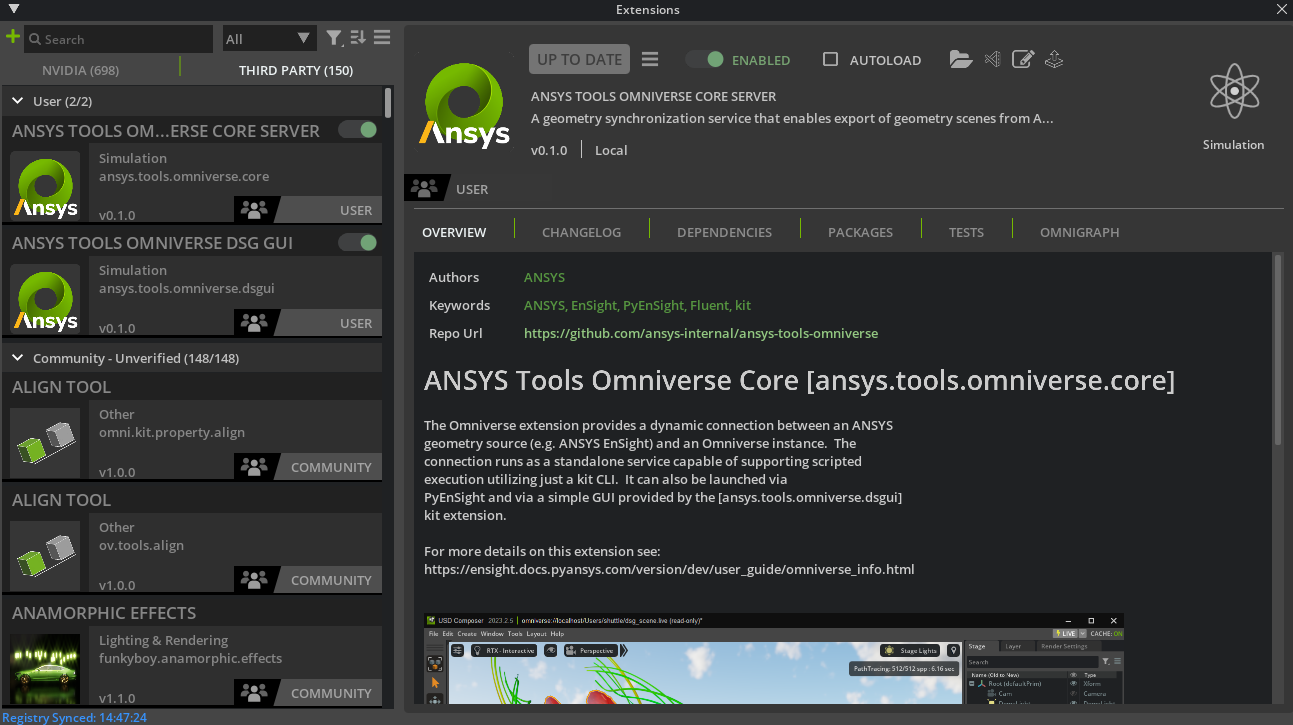Toggle Ansys Tools Omniverse DSG GUI switch

coord(358,242)
